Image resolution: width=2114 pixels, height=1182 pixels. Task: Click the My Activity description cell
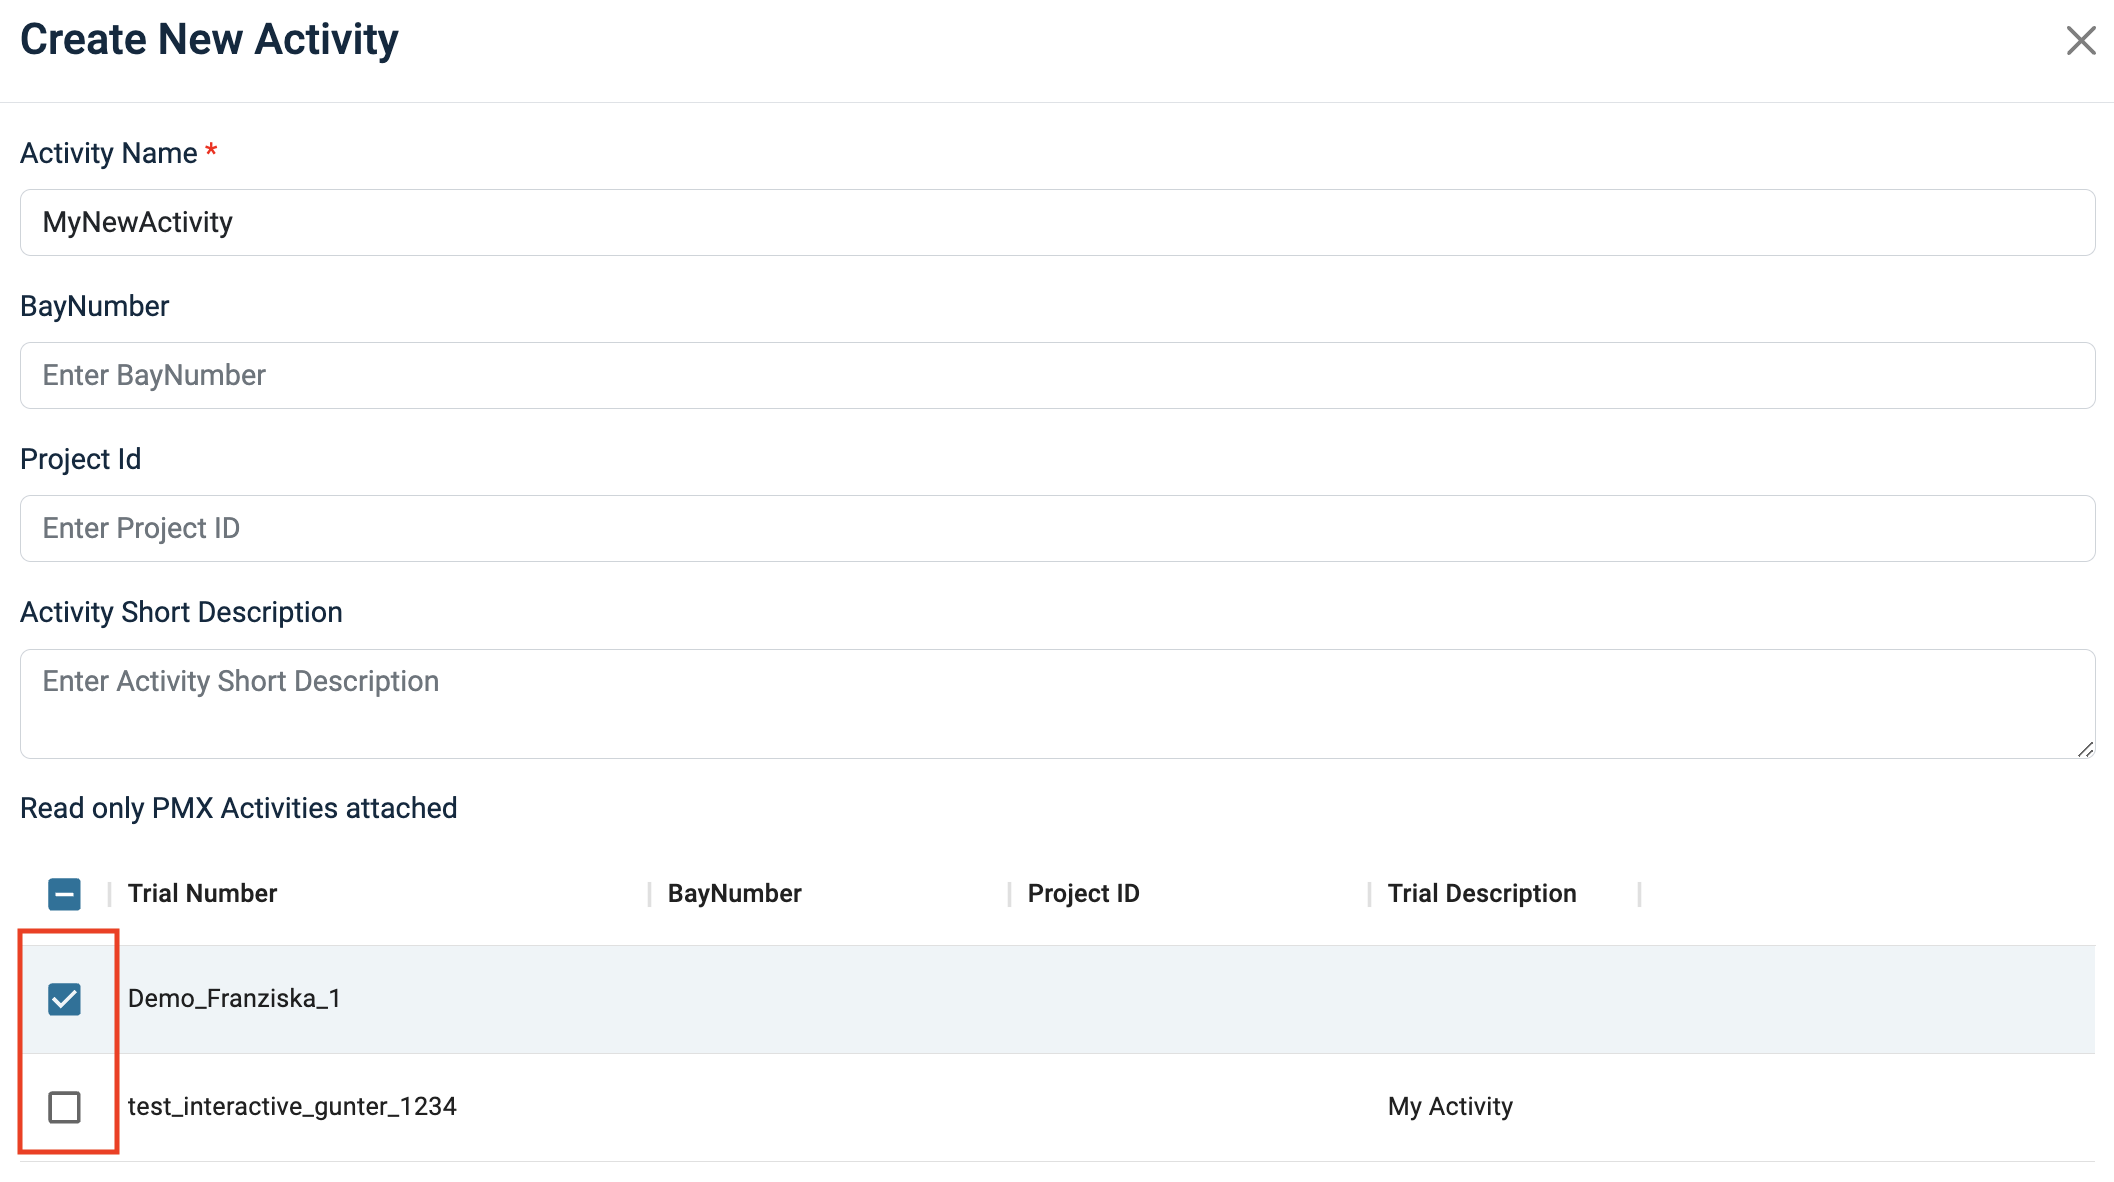point(1450,1107)
